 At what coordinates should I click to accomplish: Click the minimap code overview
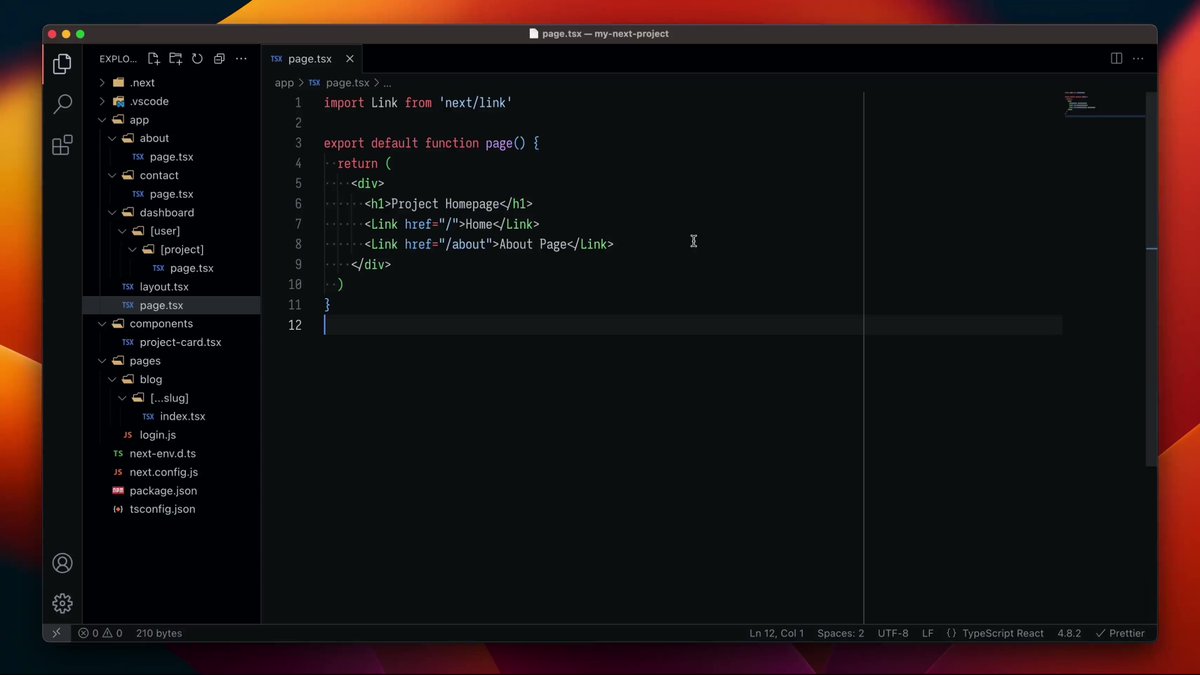1105,105
